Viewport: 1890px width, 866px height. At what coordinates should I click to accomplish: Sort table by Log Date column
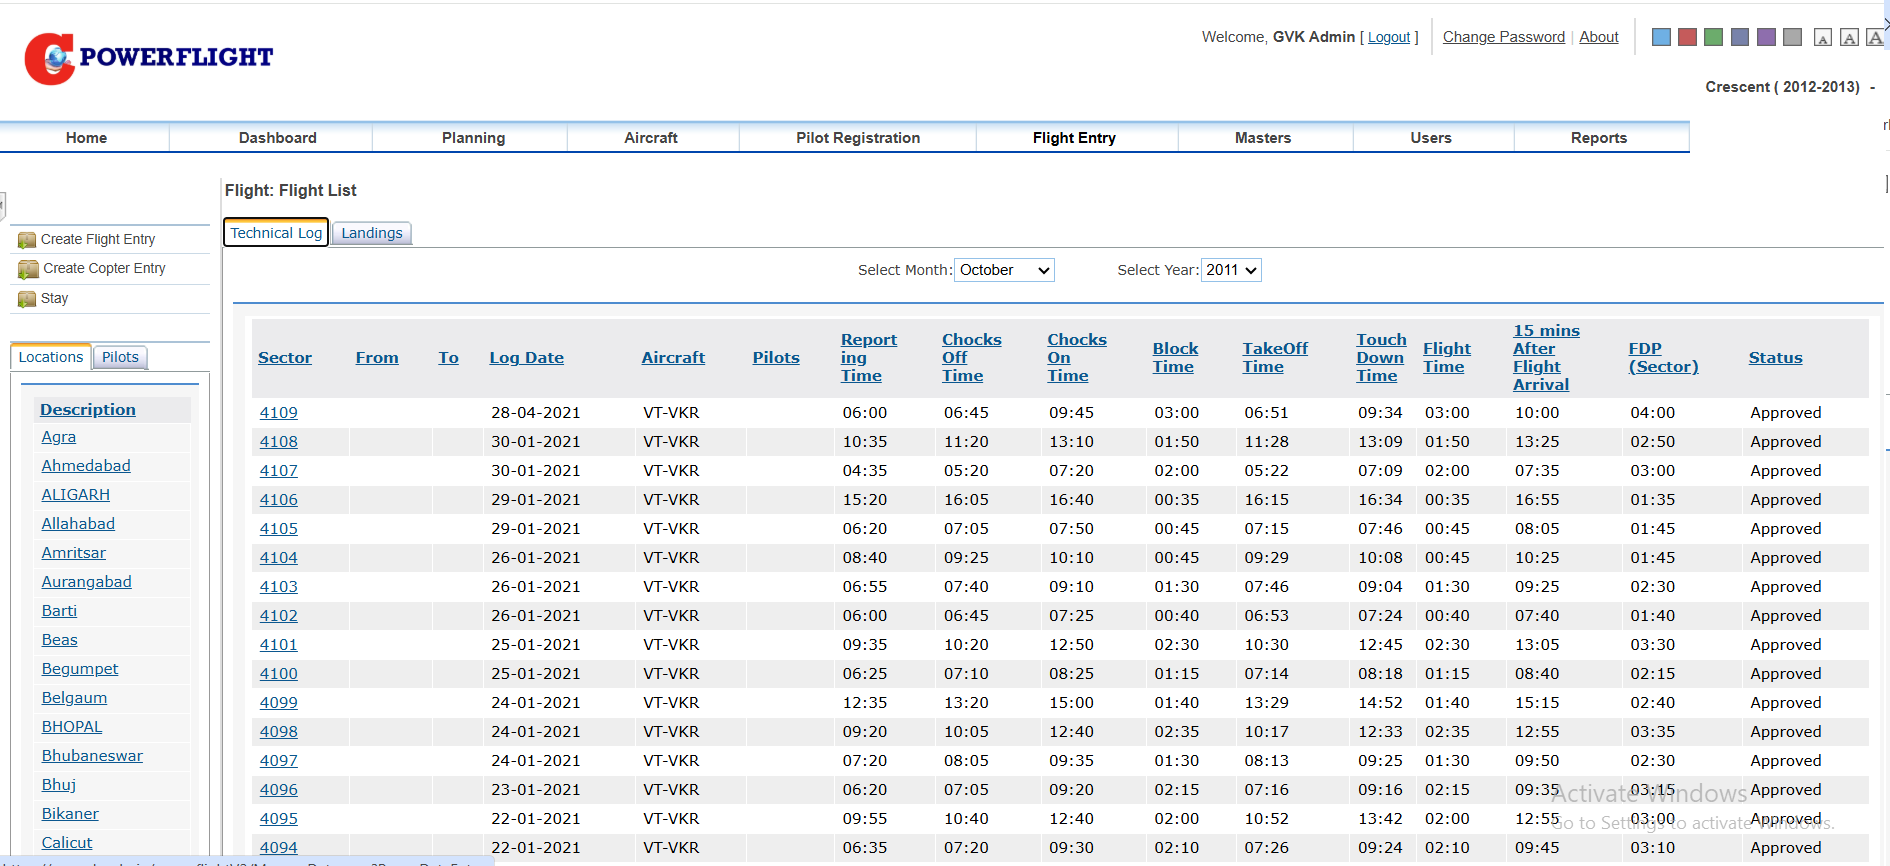pyautogui.click(x=526, y=358)
